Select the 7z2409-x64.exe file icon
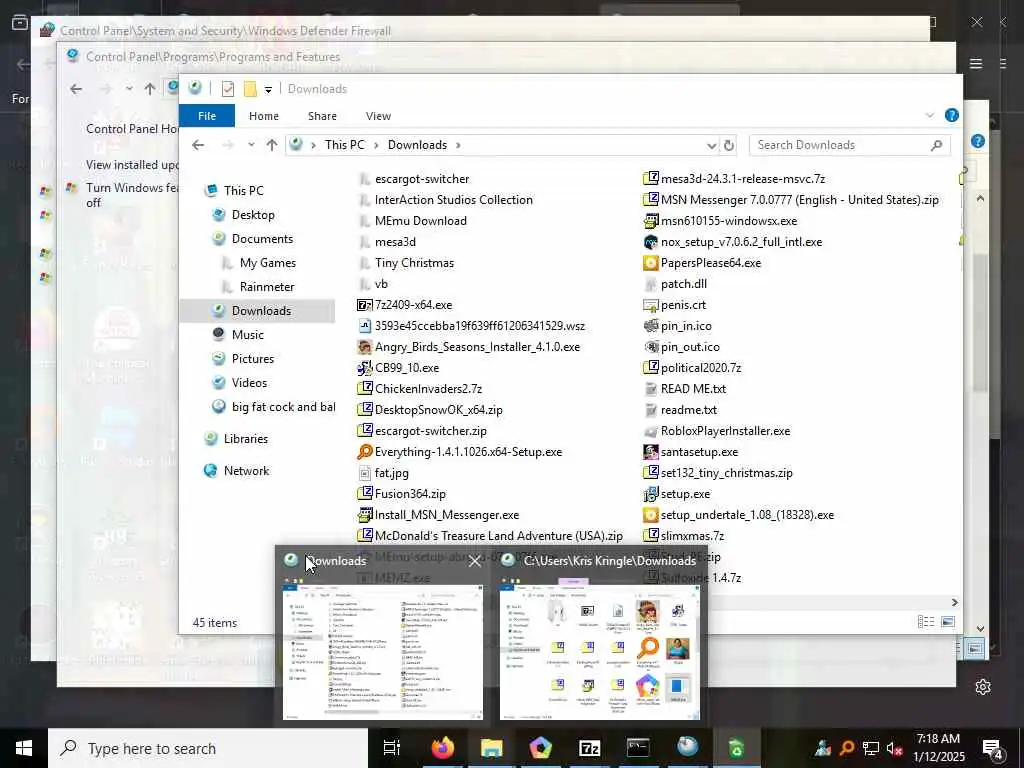Viewport: 1024px width, 768px height. click(364, 305)
